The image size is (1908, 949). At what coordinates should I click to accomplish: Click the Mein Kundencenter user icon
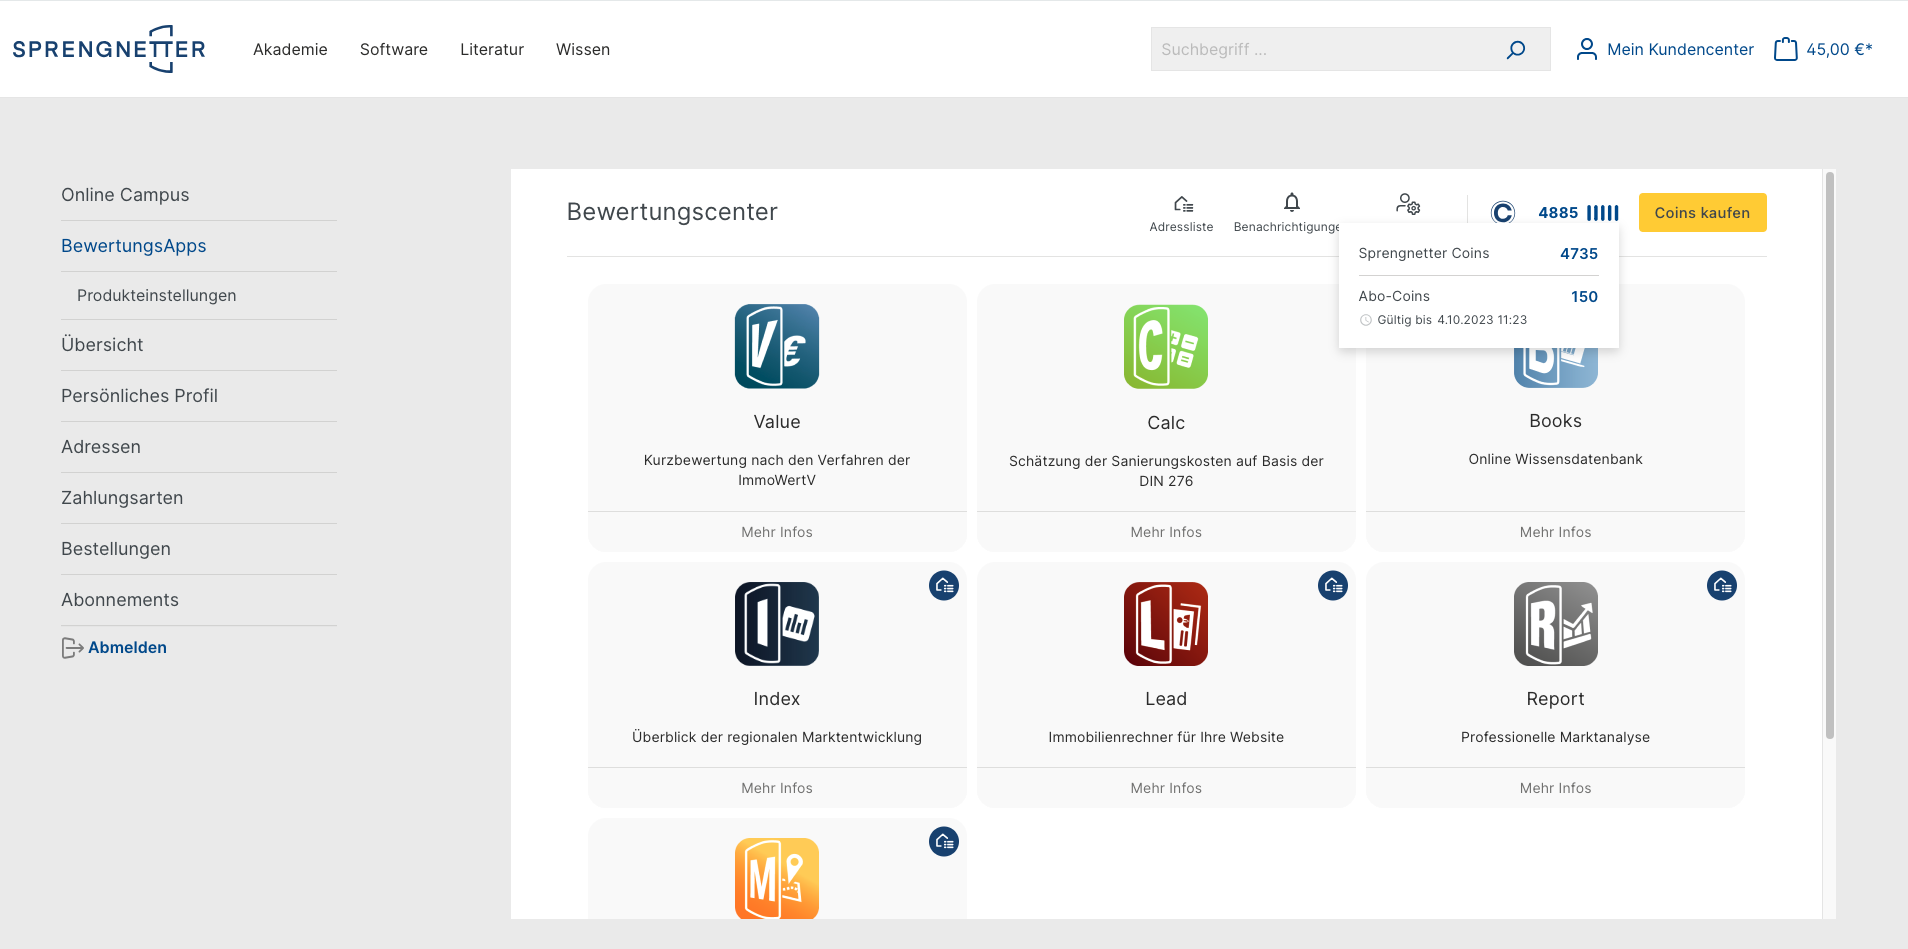pos(1586,49)
